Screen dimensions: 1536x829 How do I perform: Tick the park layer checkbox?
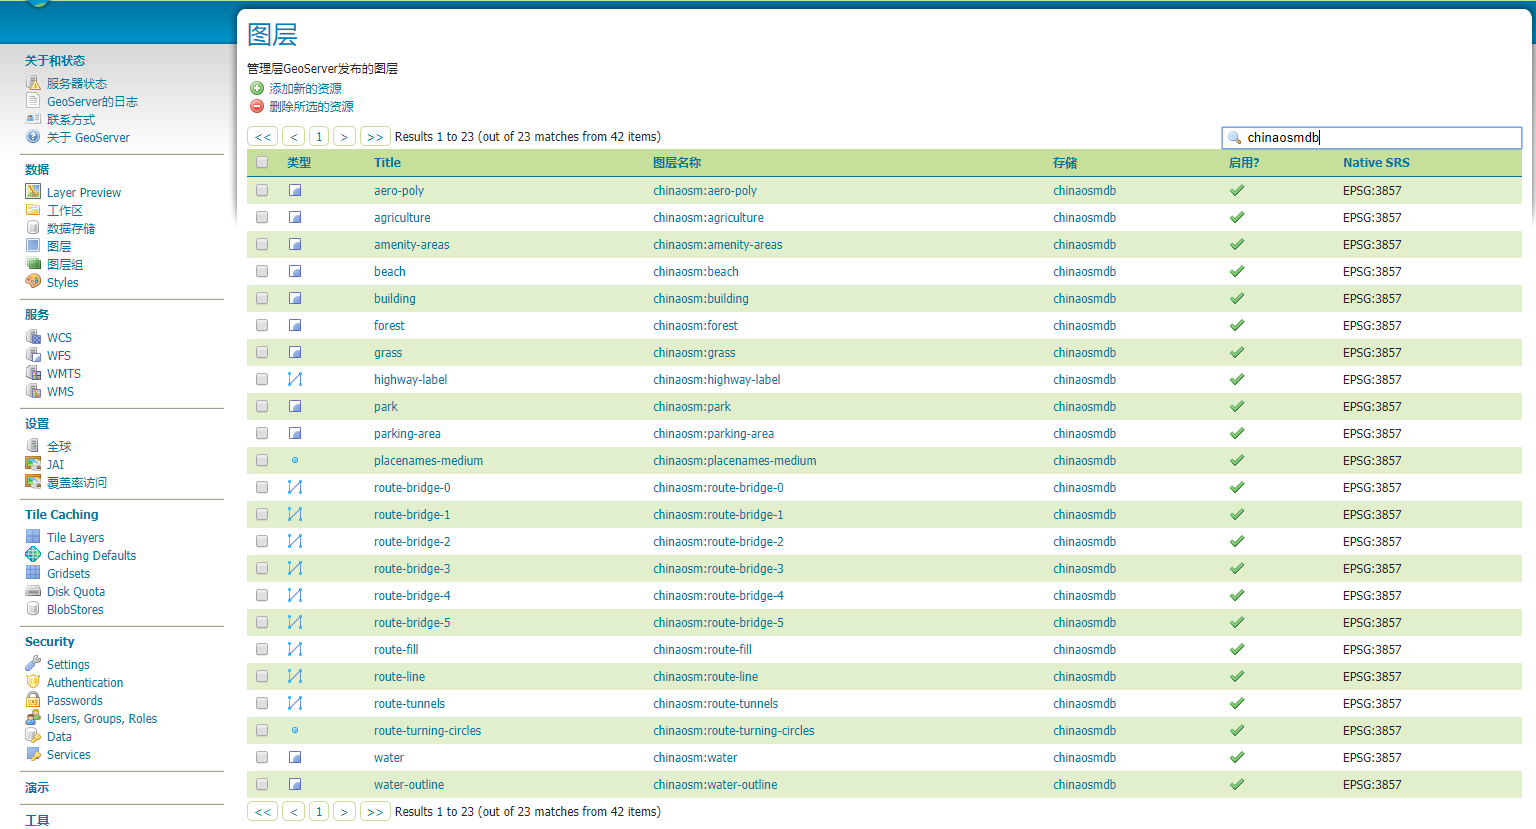[262, 406]
